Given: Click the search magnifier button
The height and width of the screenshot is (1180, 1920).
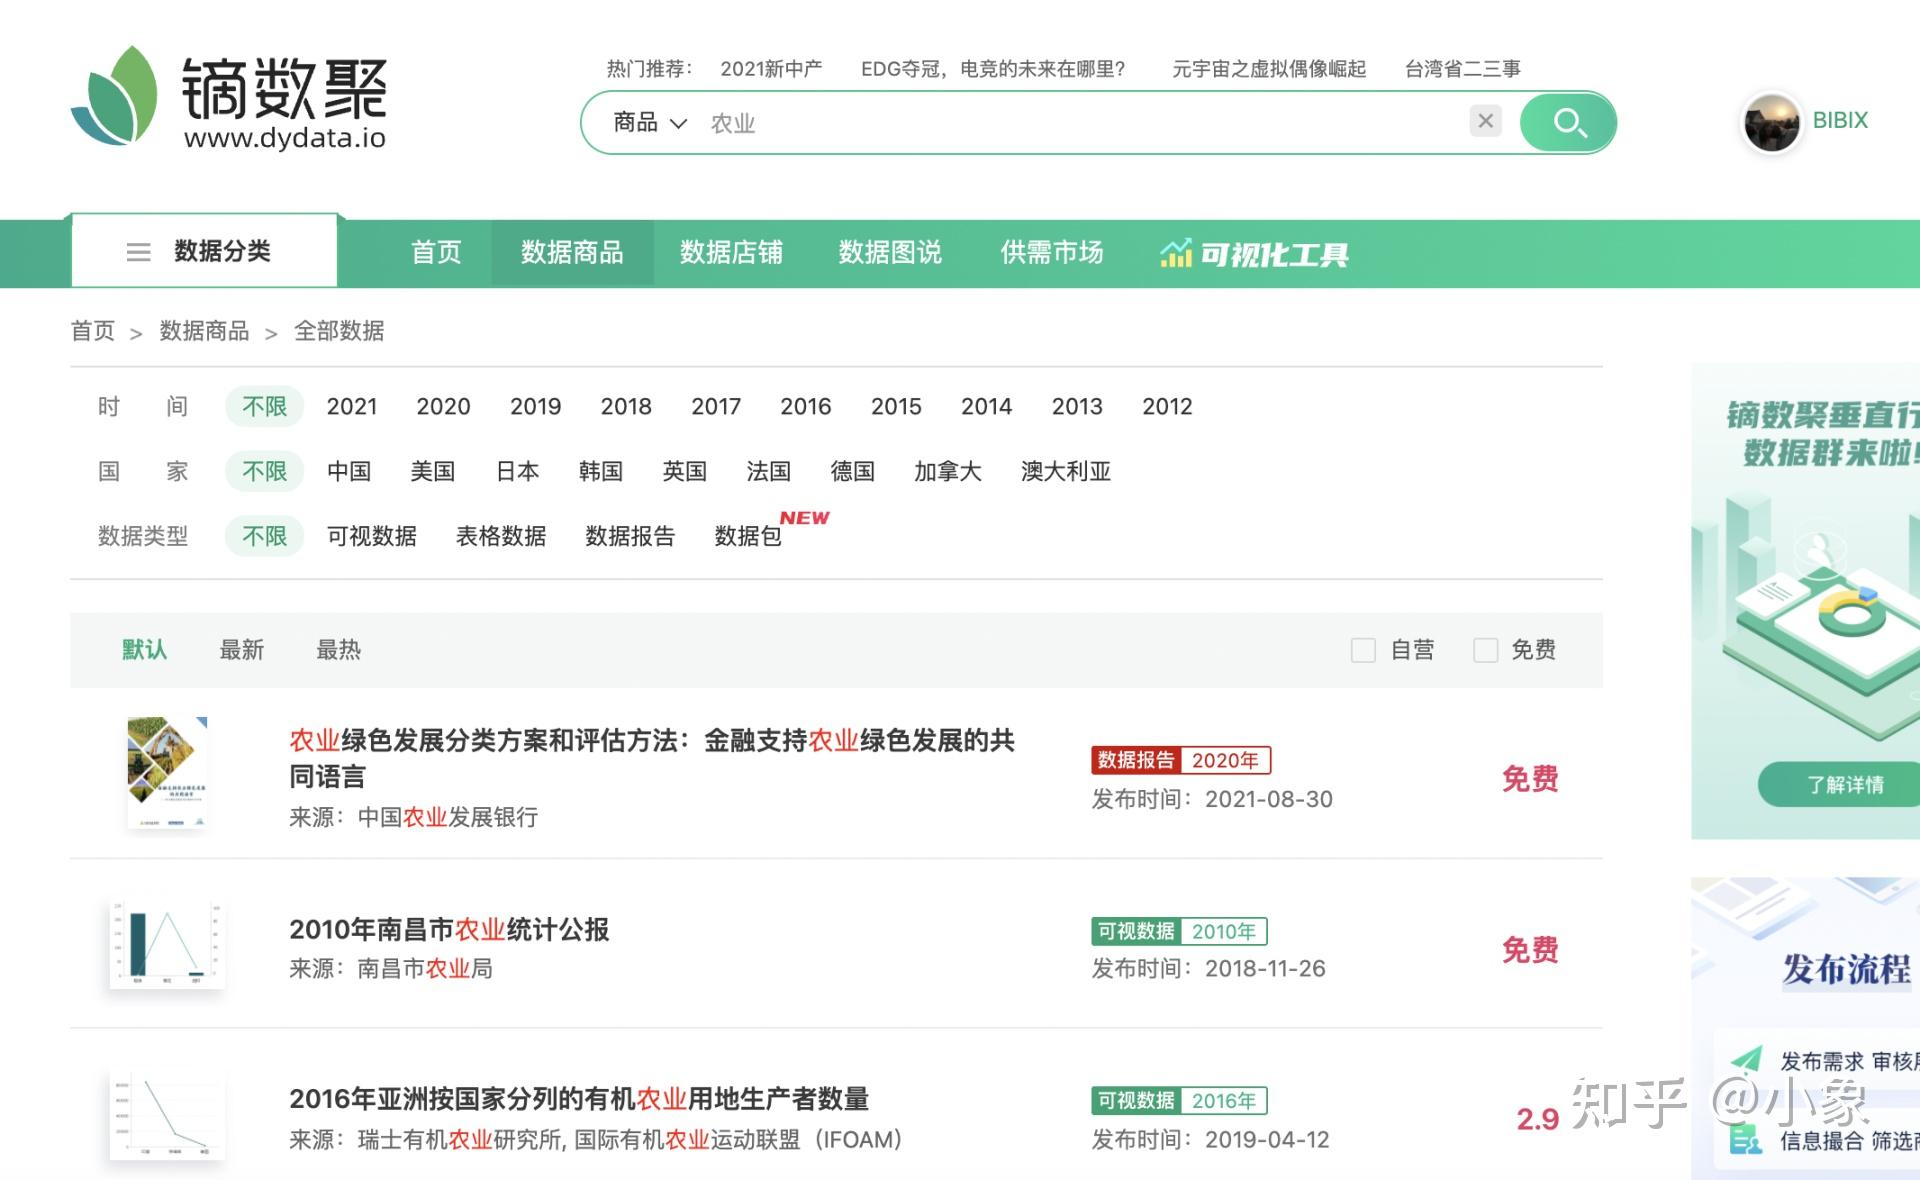Looking at the screenshot, I should [x=1568, y=122].
